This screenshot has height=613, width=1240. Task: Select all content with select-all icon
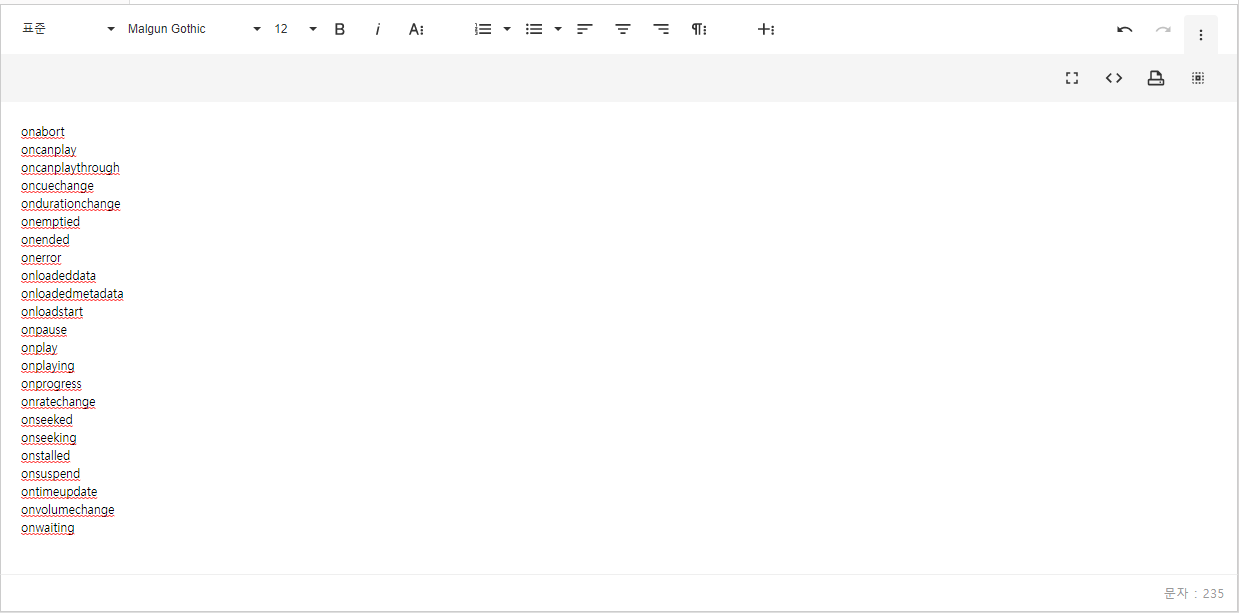click(x=1198, y=78)
